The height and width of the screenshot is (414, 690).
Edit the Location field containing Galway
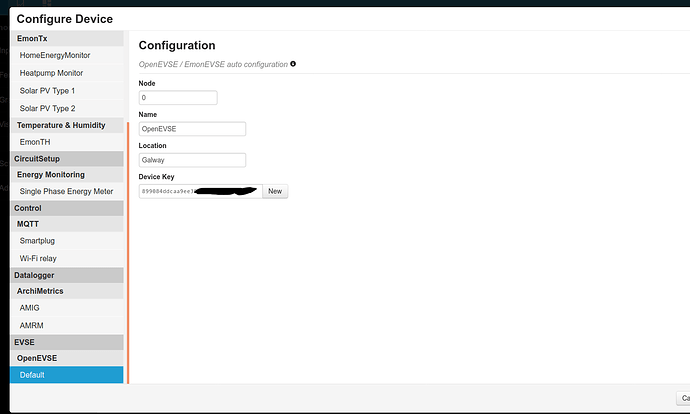point(192,160)
